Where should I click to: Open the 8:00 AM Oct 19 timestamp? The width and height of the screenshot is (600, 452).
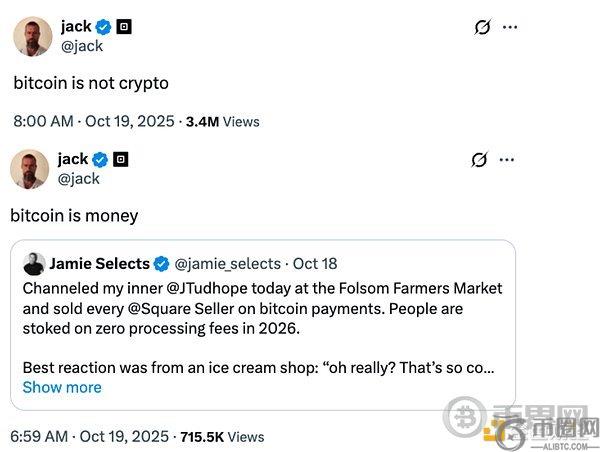[x=92, y=121]
